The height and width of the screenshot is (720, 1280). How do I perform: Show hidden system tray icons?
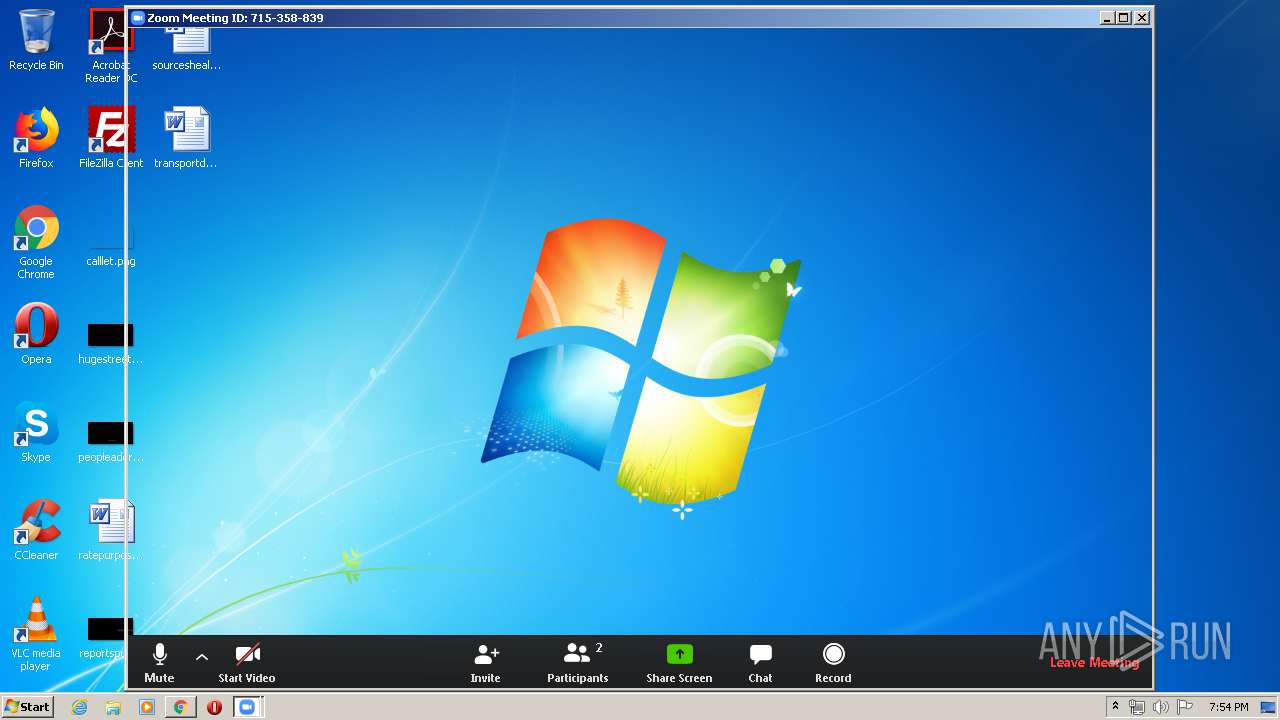[1115, 707]
